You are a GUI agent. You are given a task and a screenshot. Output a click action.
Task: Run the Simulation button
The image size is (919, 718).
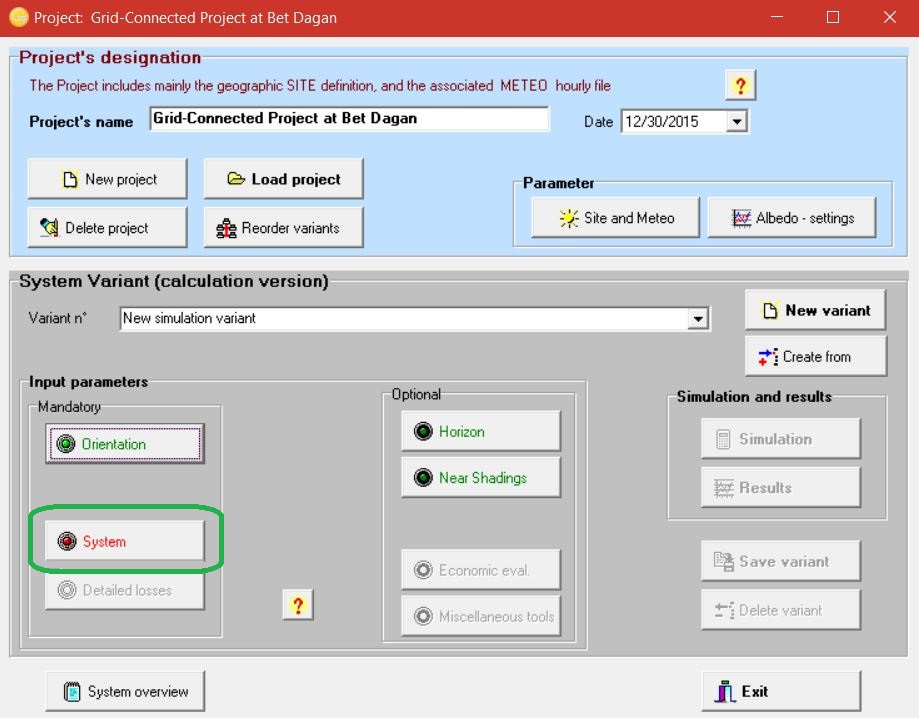tap(781, 438)
